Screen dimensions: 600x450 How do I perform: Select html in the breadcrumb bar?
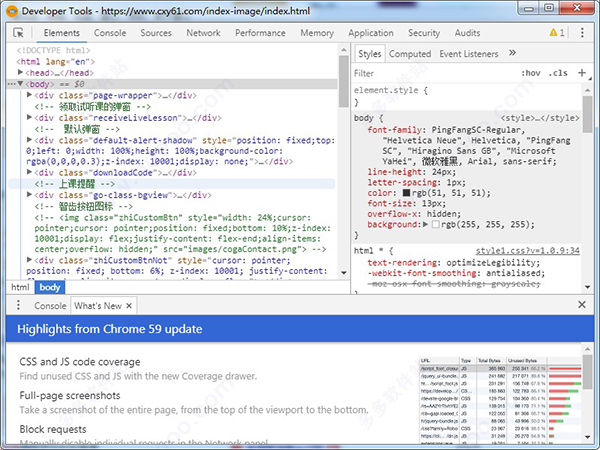coord(20,287)
